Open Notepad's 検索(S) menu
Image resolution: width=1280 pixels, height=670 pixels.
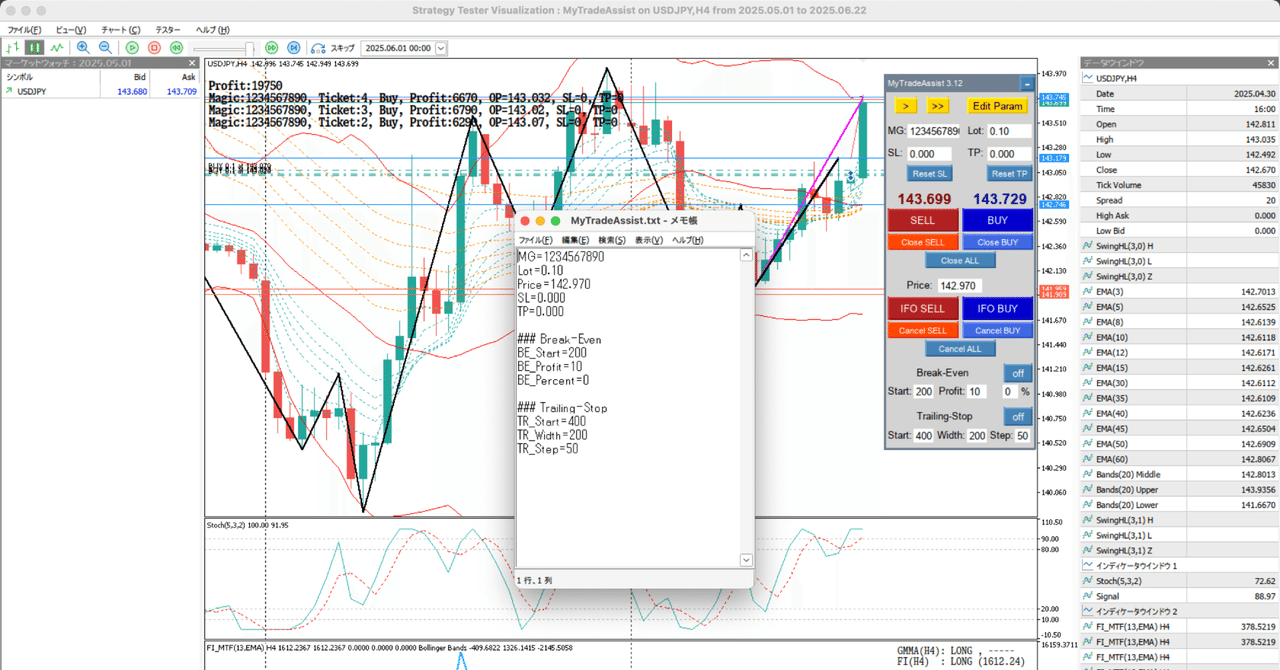click(612, 240)
